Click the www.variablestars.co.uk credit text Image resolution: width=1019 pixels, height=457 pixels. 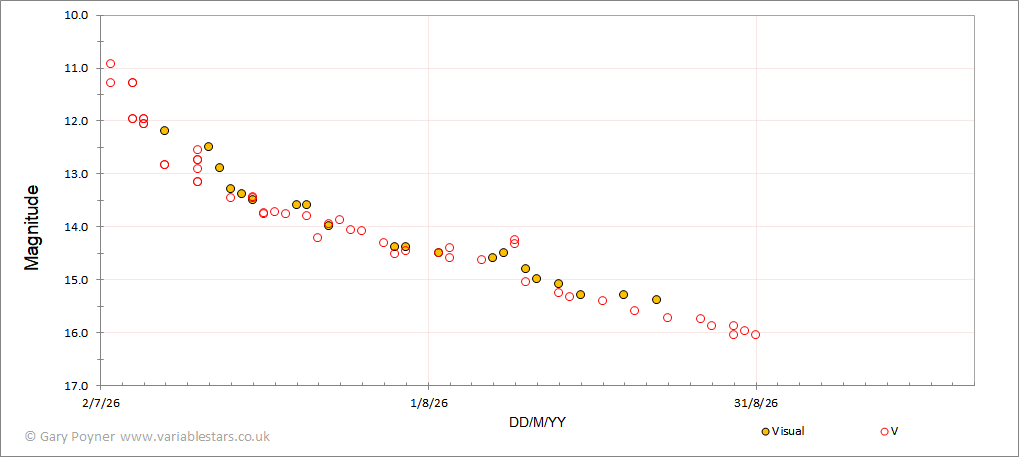[x=195, y=437]
